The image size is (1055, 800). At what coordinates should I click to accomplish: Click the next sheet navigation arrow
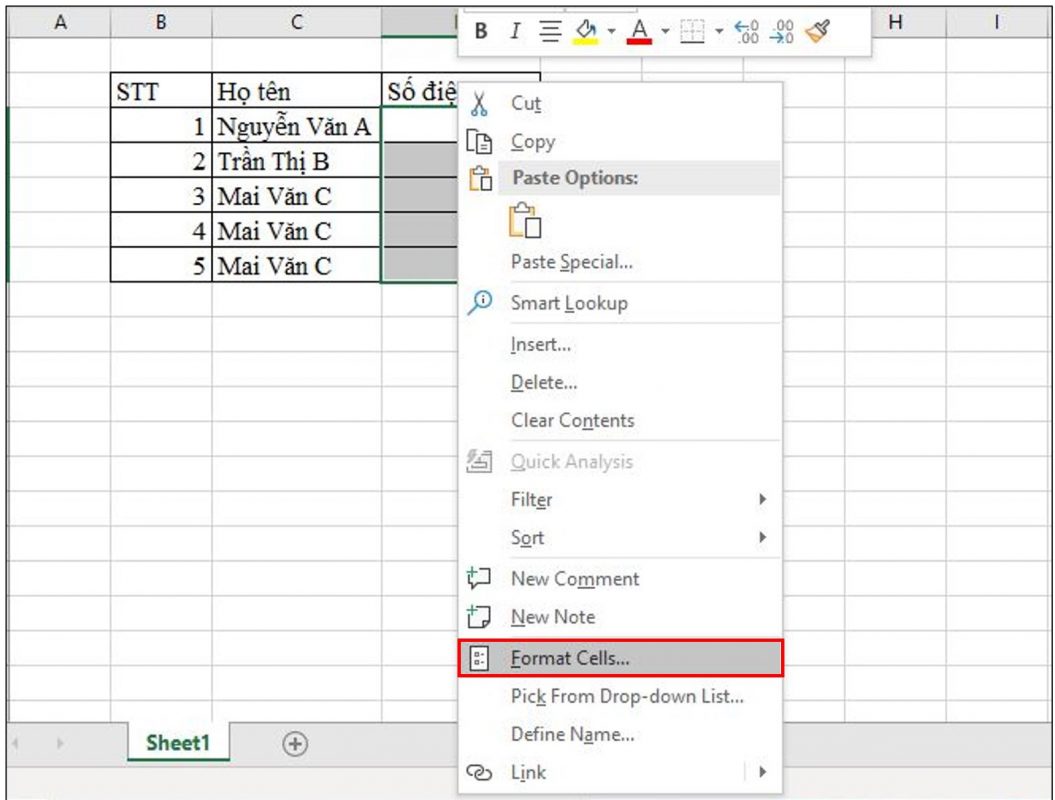(60, 743)
